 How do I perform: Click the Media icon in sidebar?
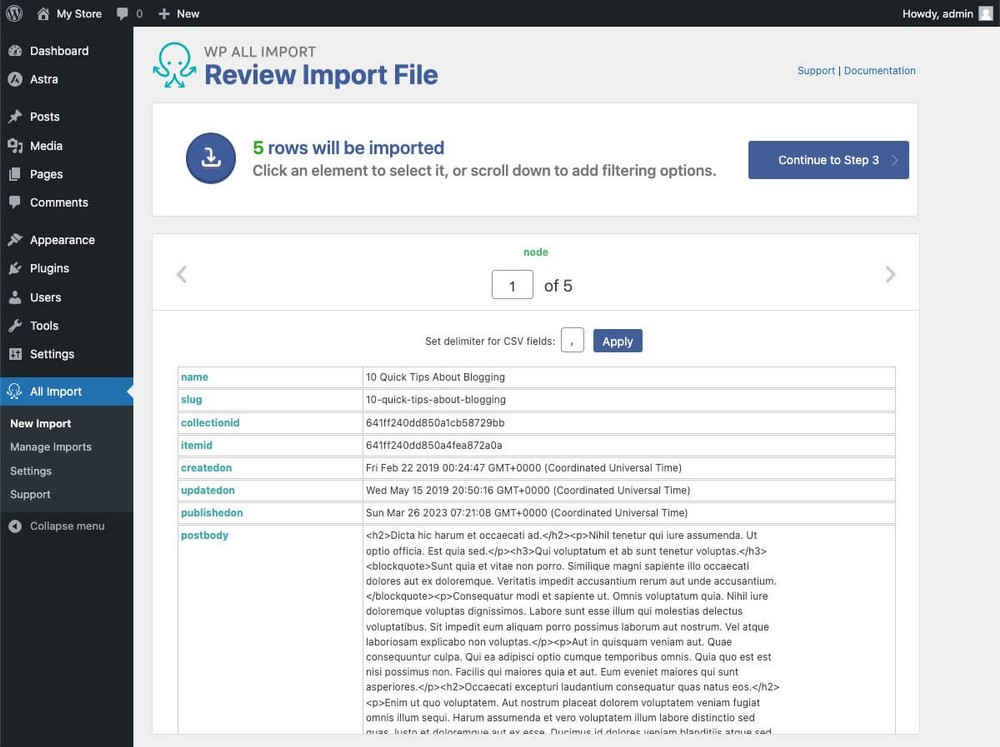[x=15, y=145]
